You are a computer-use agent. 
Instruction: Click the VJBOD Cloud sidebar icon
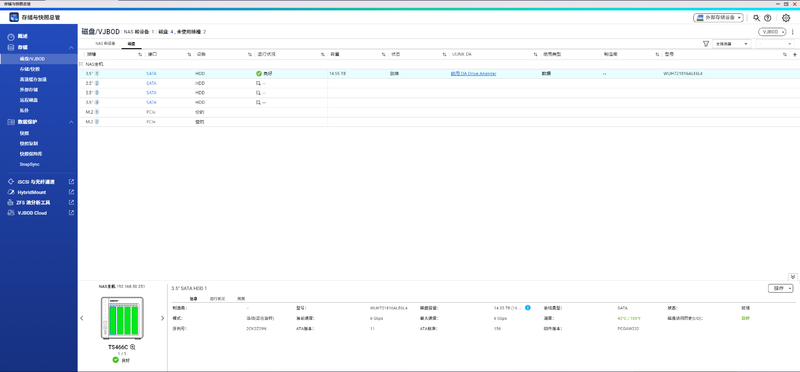[x=11, y=213]
